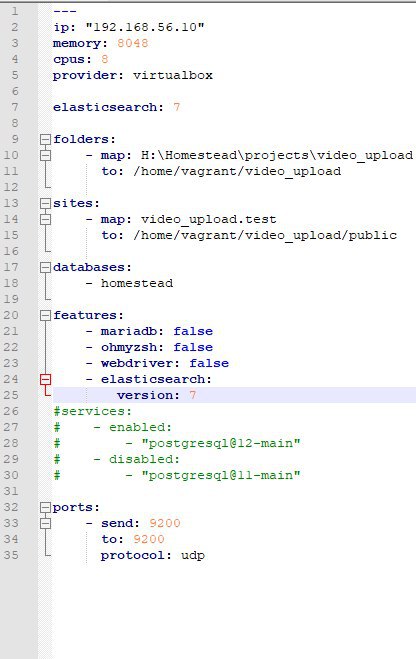Click line number 1 in the margin
This screenshot has width=416, height=659.
pyautogui.click(x=15, y=11)
